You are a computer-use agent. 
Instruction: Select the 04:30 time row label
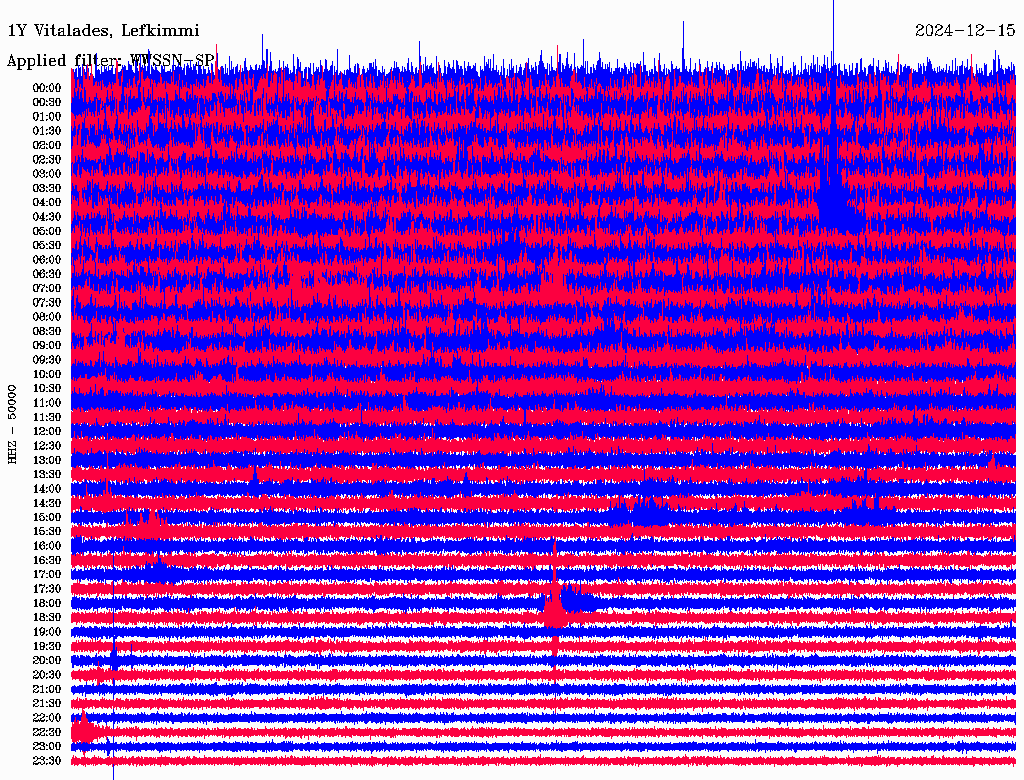(x=47, y=217)
